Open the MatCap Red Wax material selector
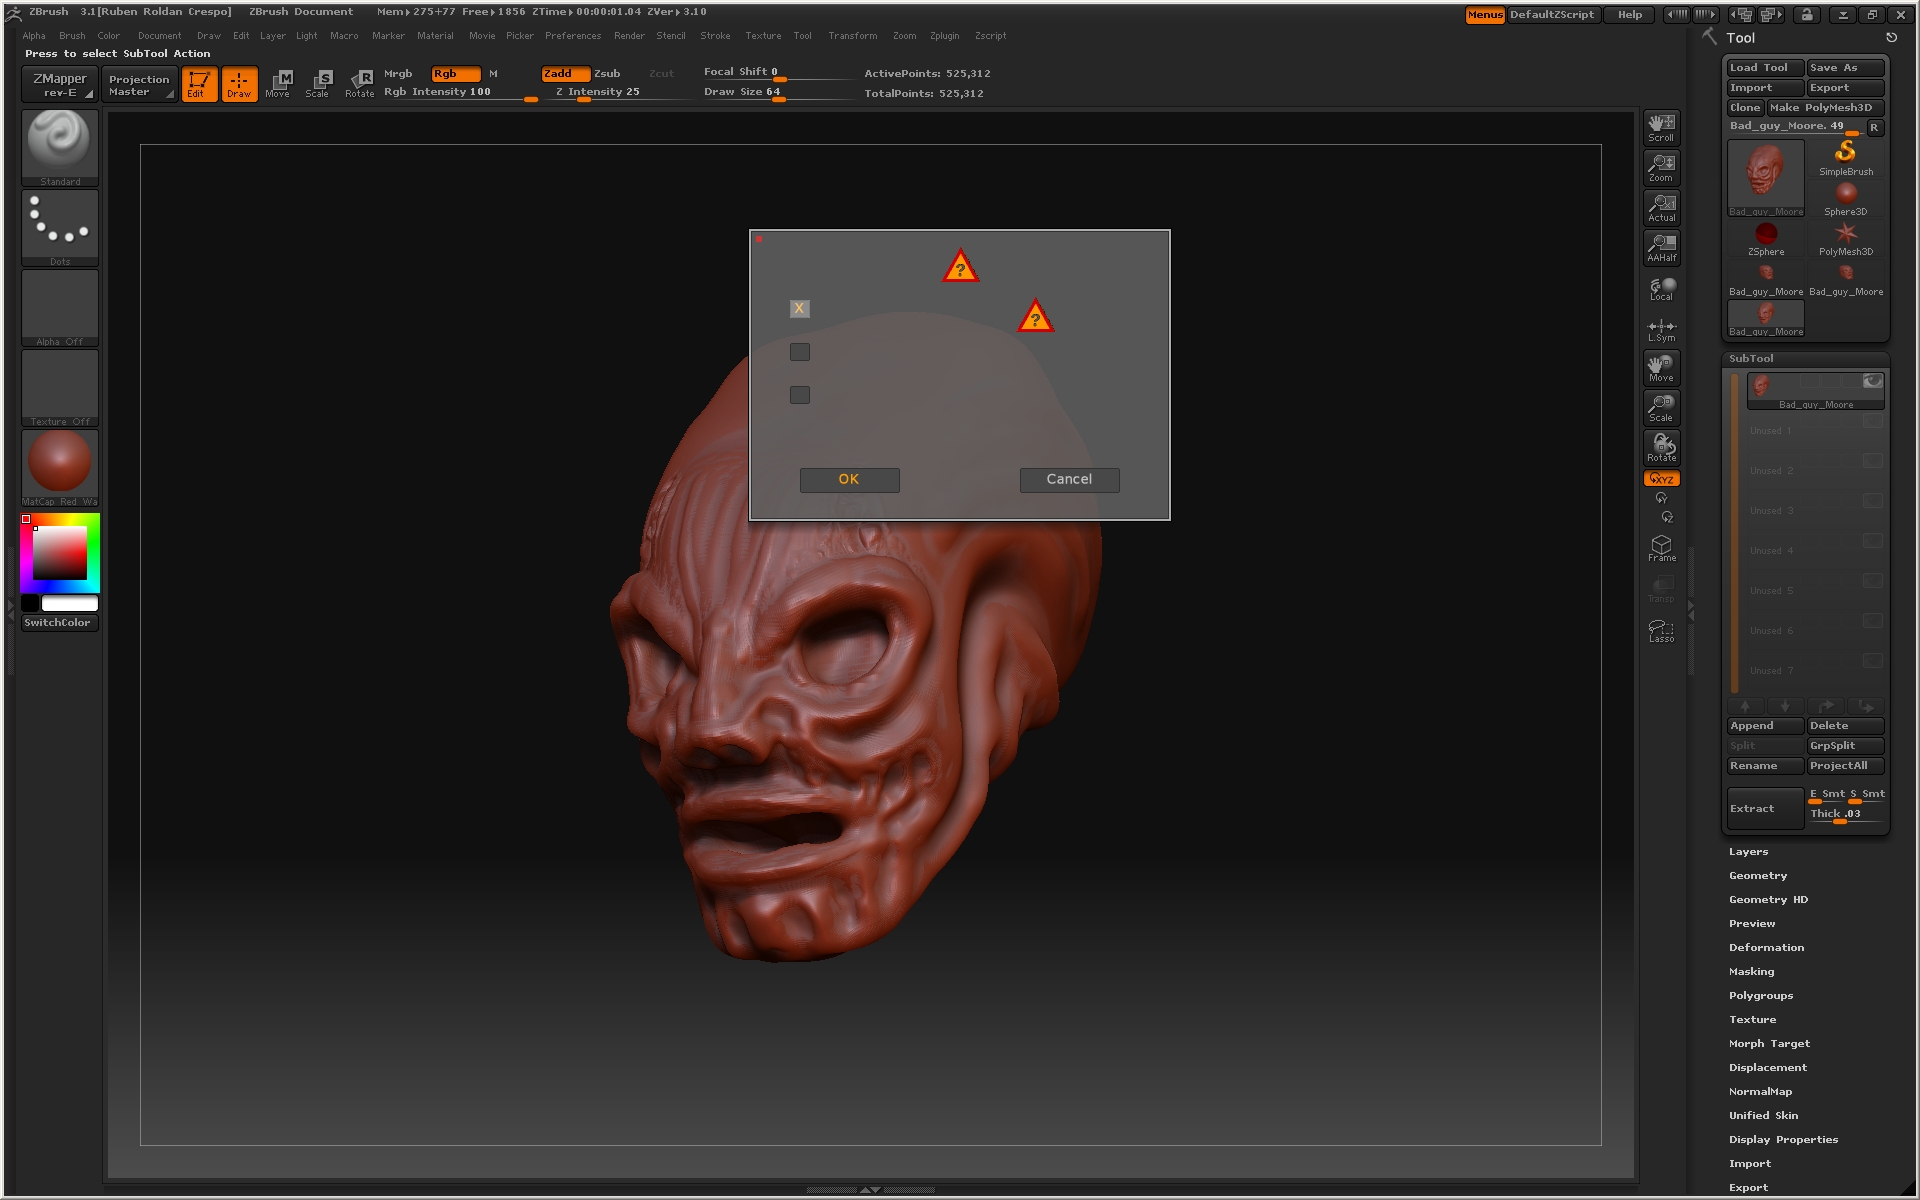Viewport: 1920px width, 1200px height. (60, 467)
